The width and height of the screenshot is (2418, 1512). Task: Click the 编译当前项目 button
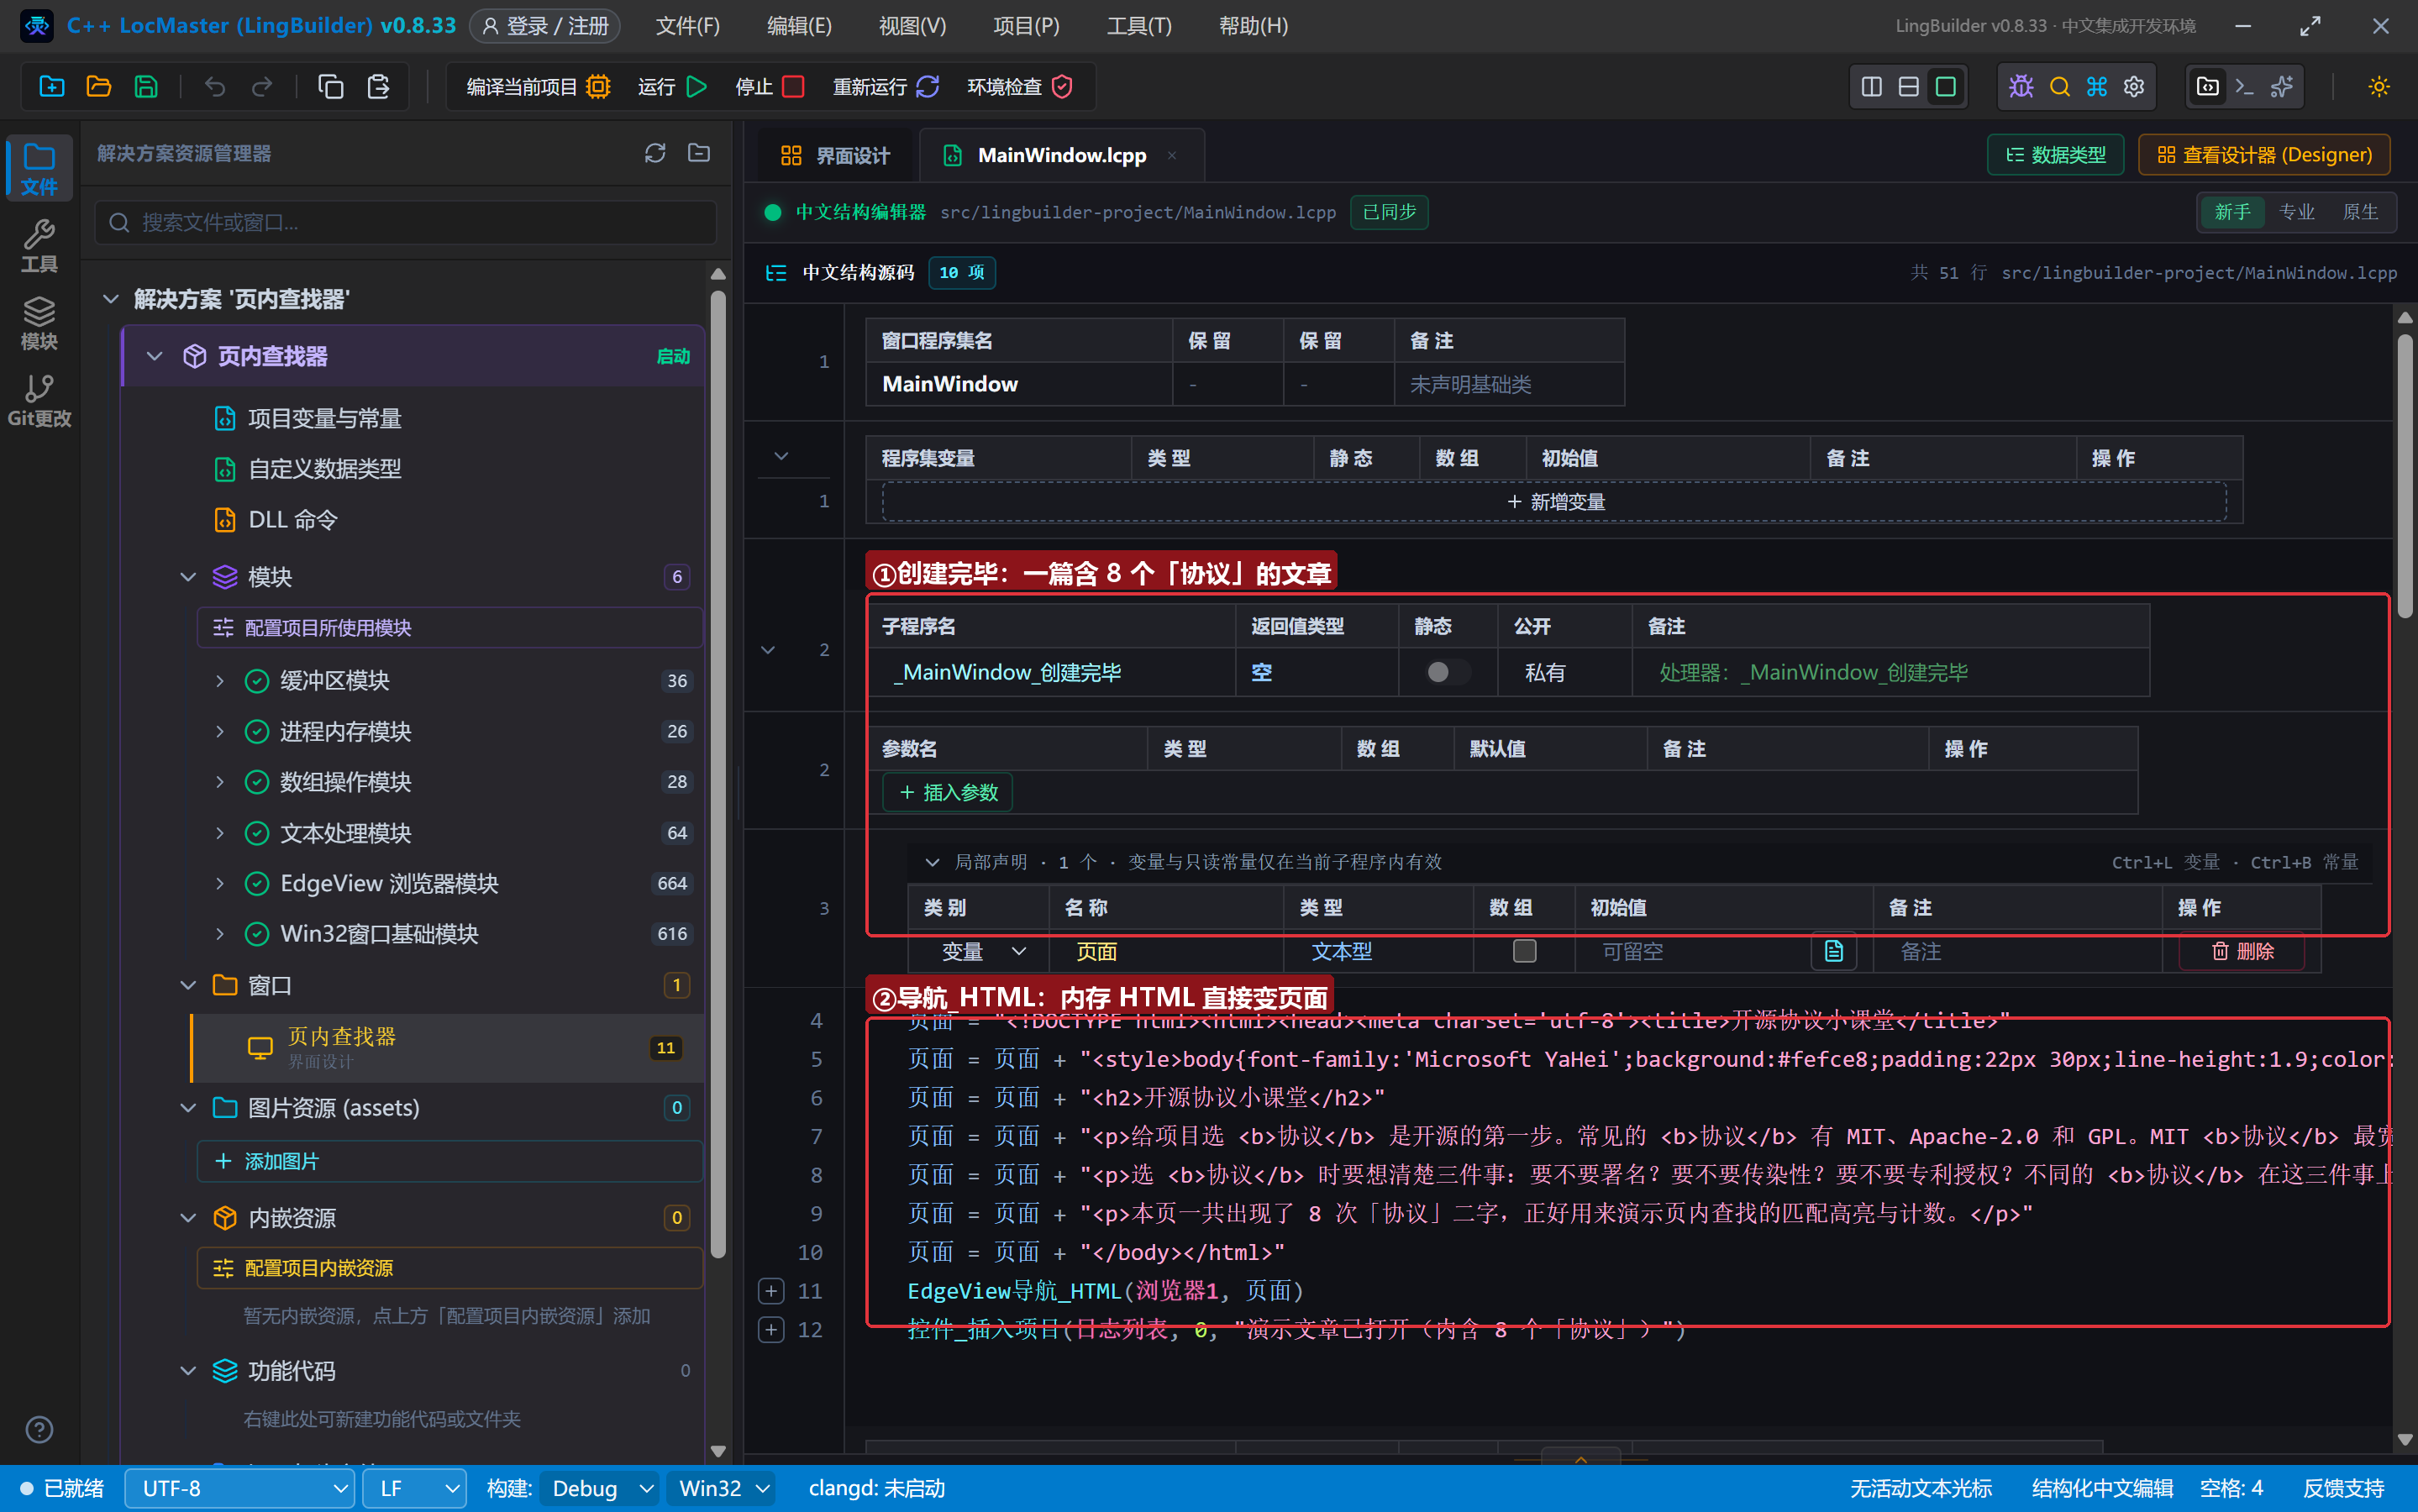coord(538,87)
